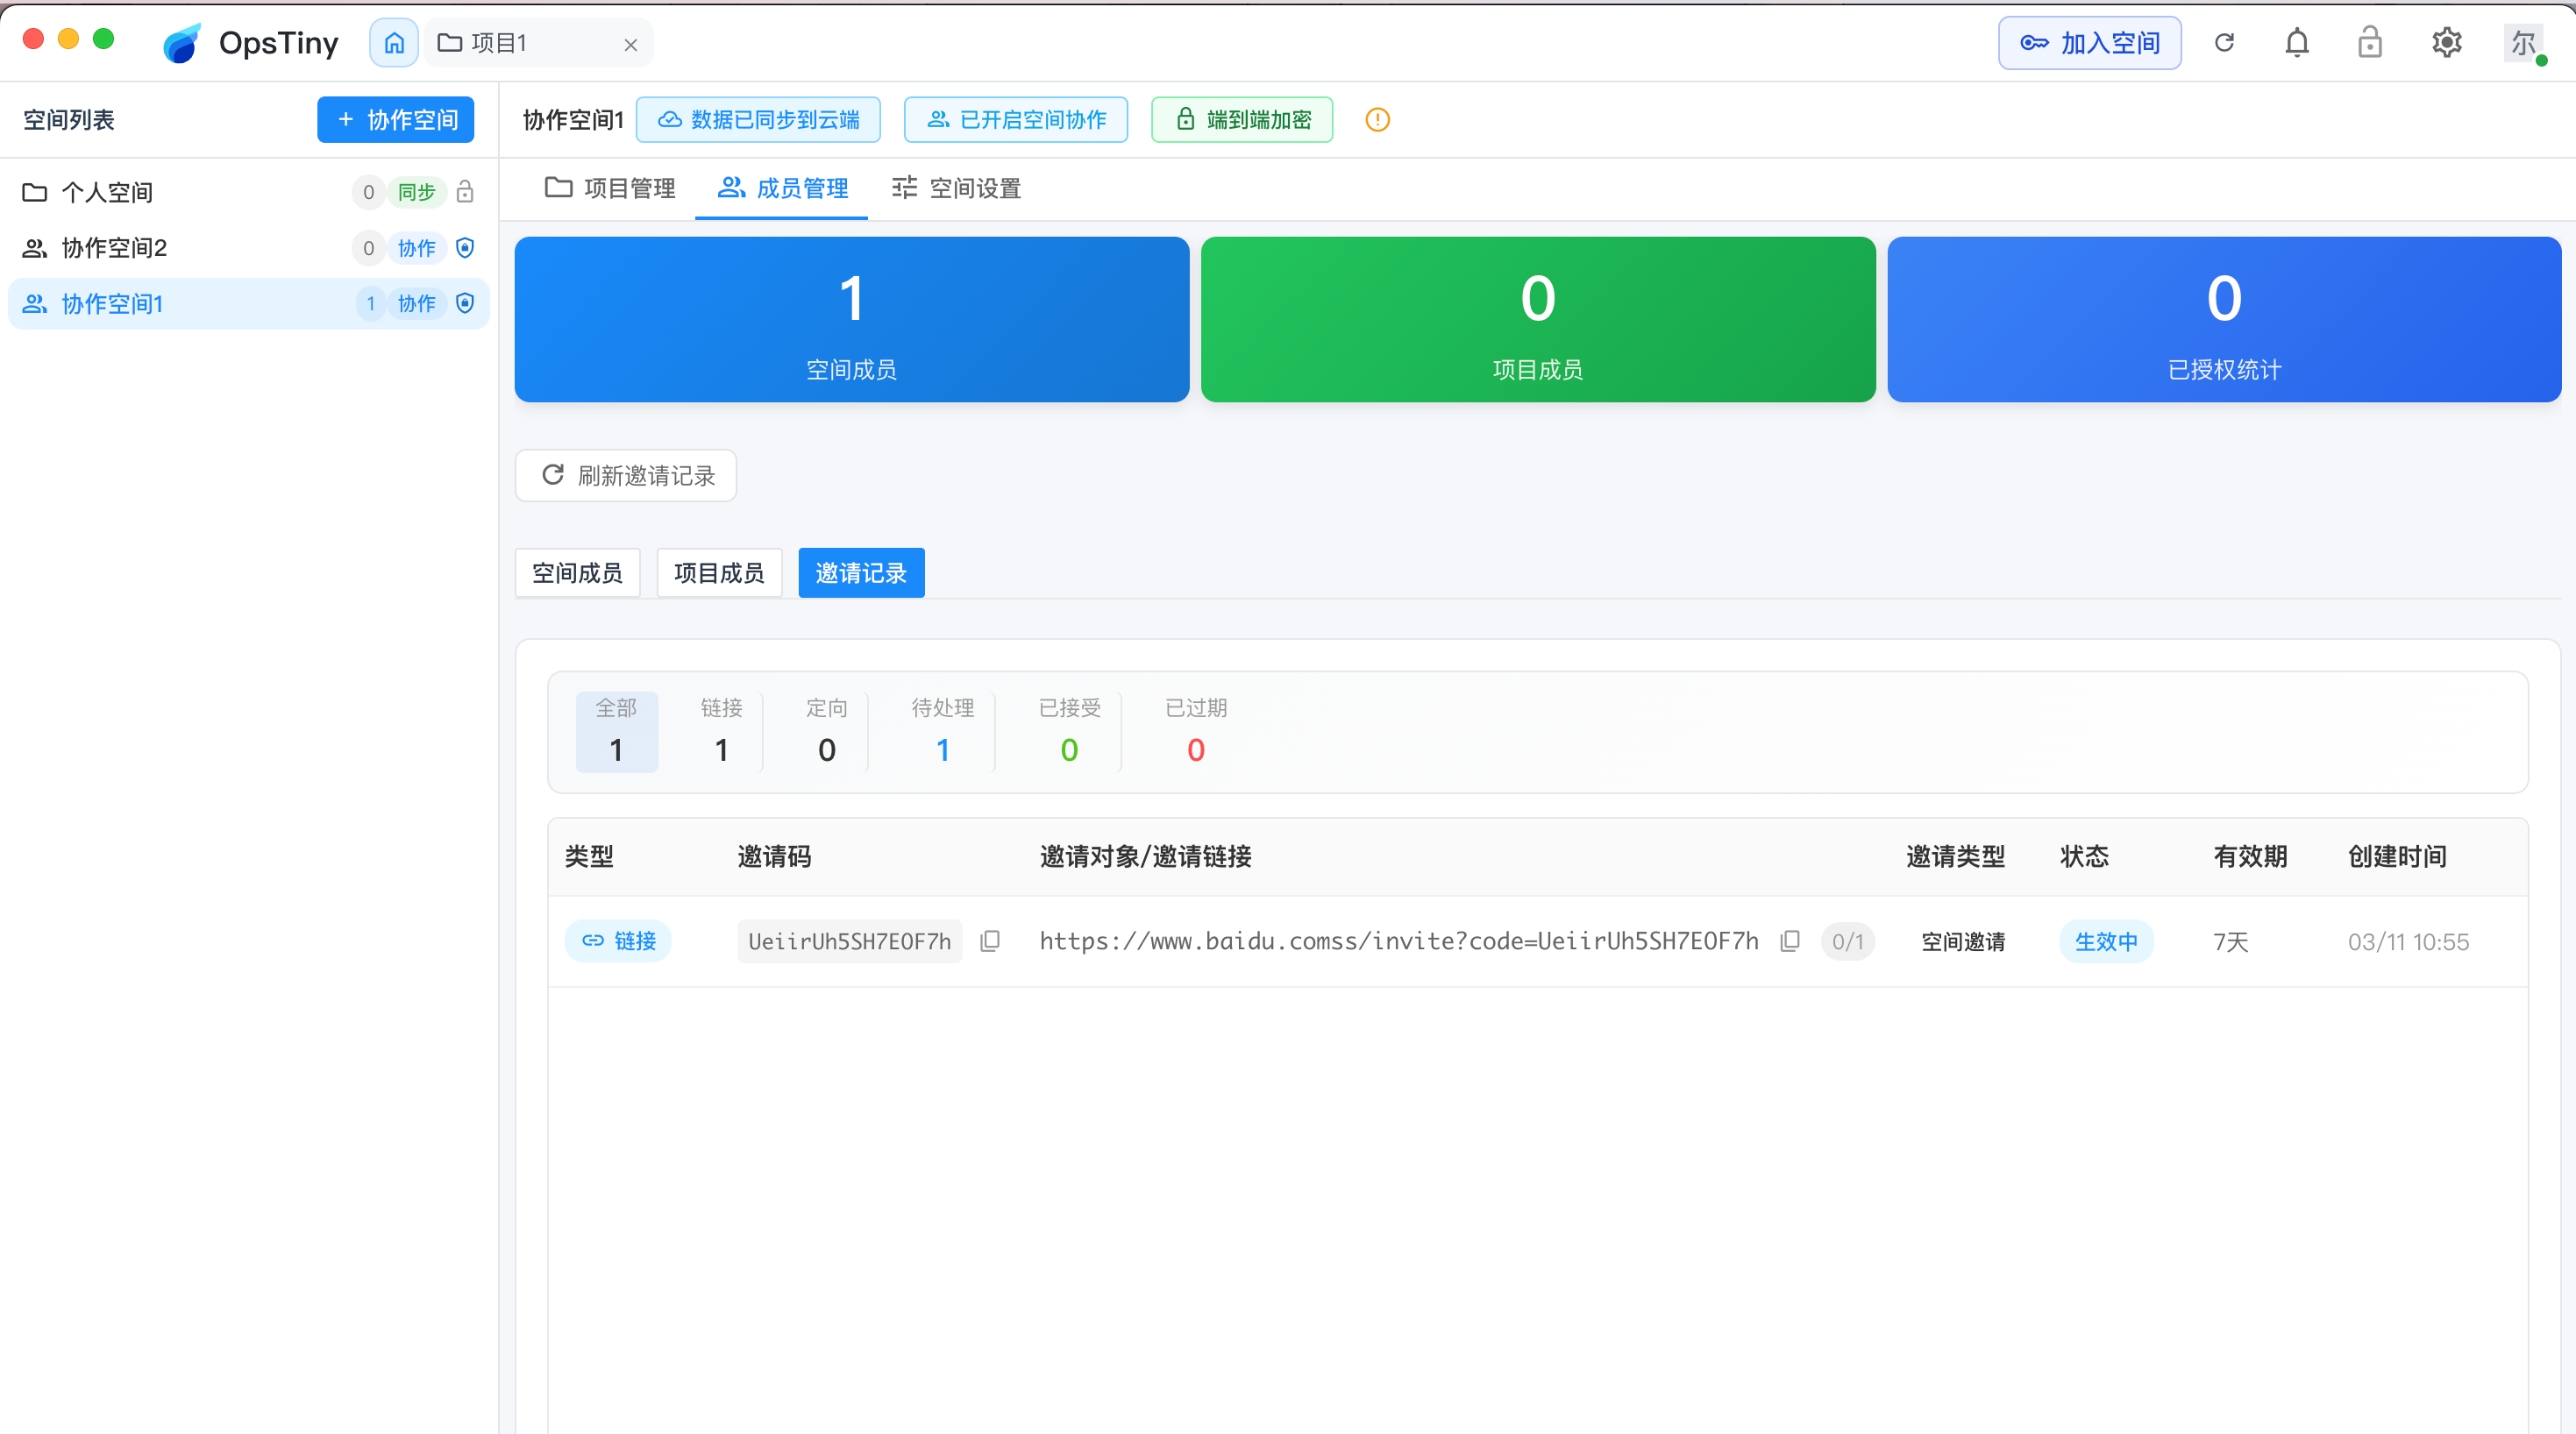Click the home icon tab
Image resolution: width=2576 pixels, height=1434 pixels.
point(394,43)
